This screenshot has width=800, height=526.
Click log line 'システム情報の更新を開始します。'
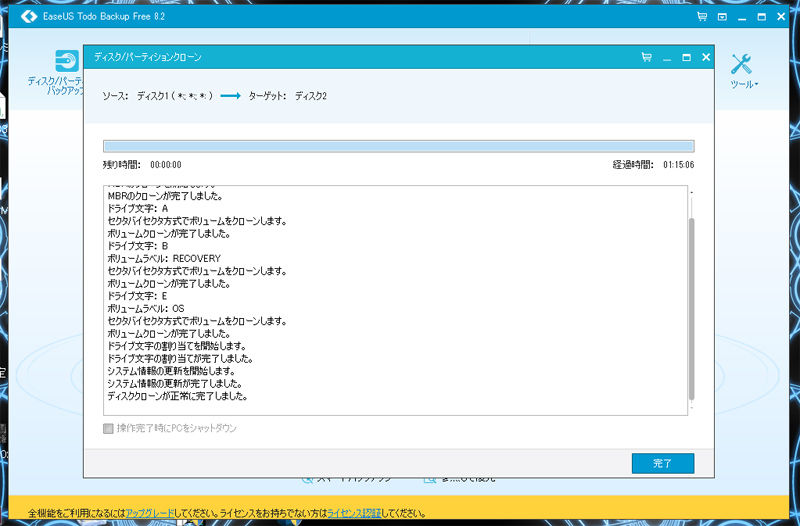pyautogui.click(x=171, y=371)
